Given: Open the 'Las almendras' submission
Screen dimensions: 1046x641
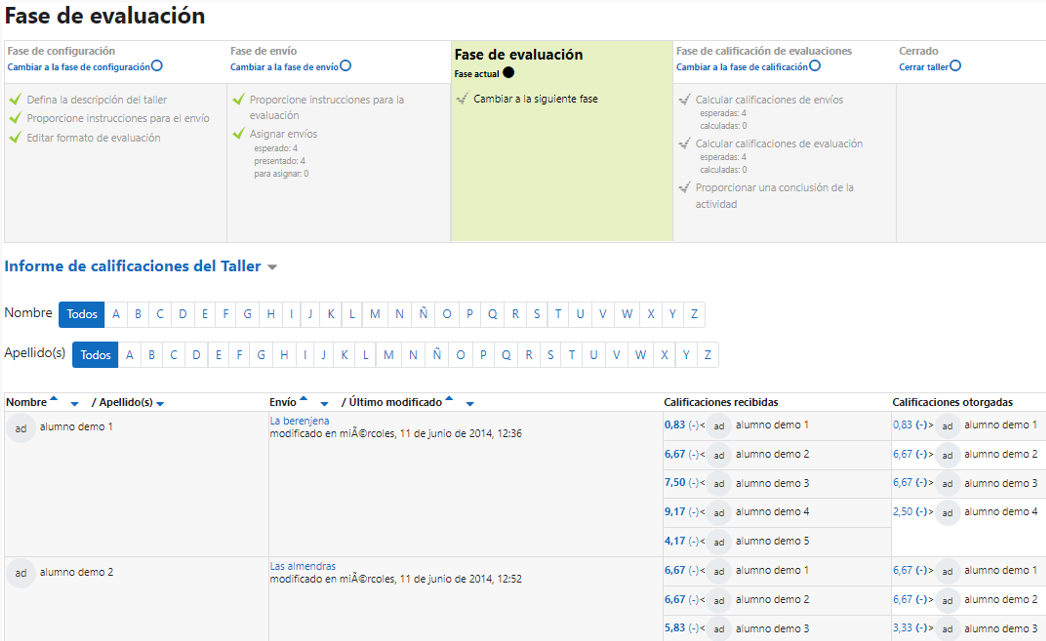Looking at the screenshot, I should [x=303, y=566].
